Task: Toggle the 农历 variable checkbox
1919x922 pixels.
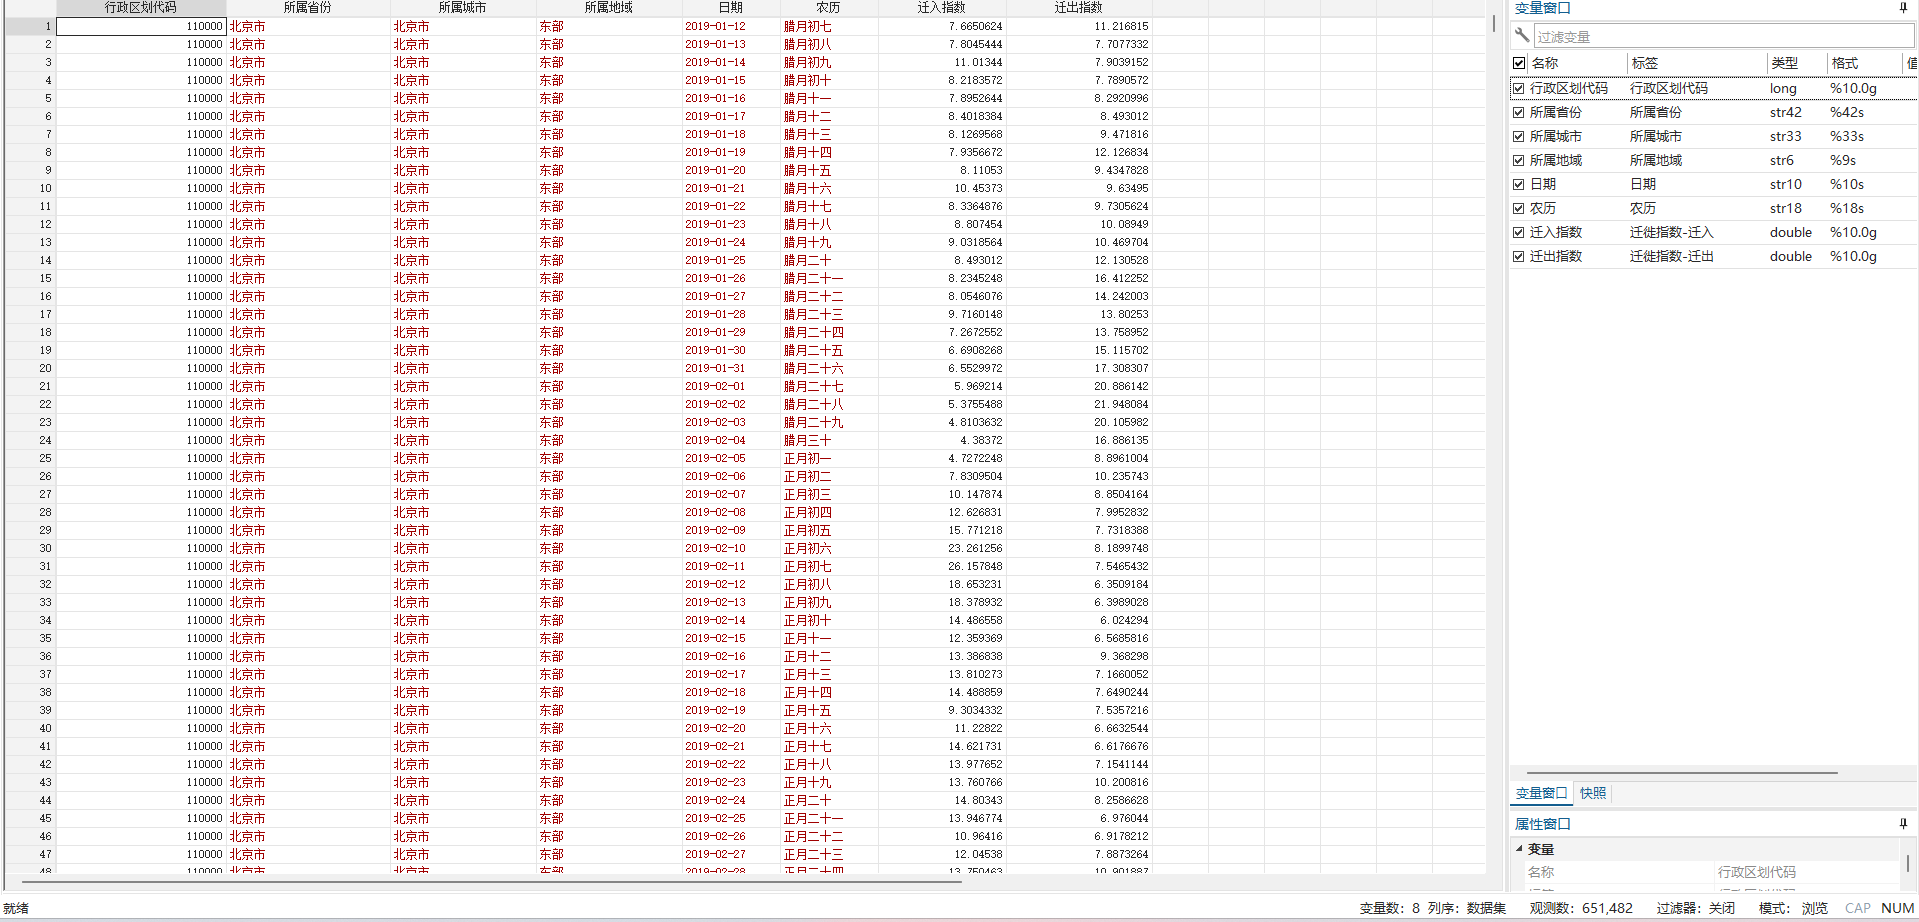Action: (x=1519, y=209)
